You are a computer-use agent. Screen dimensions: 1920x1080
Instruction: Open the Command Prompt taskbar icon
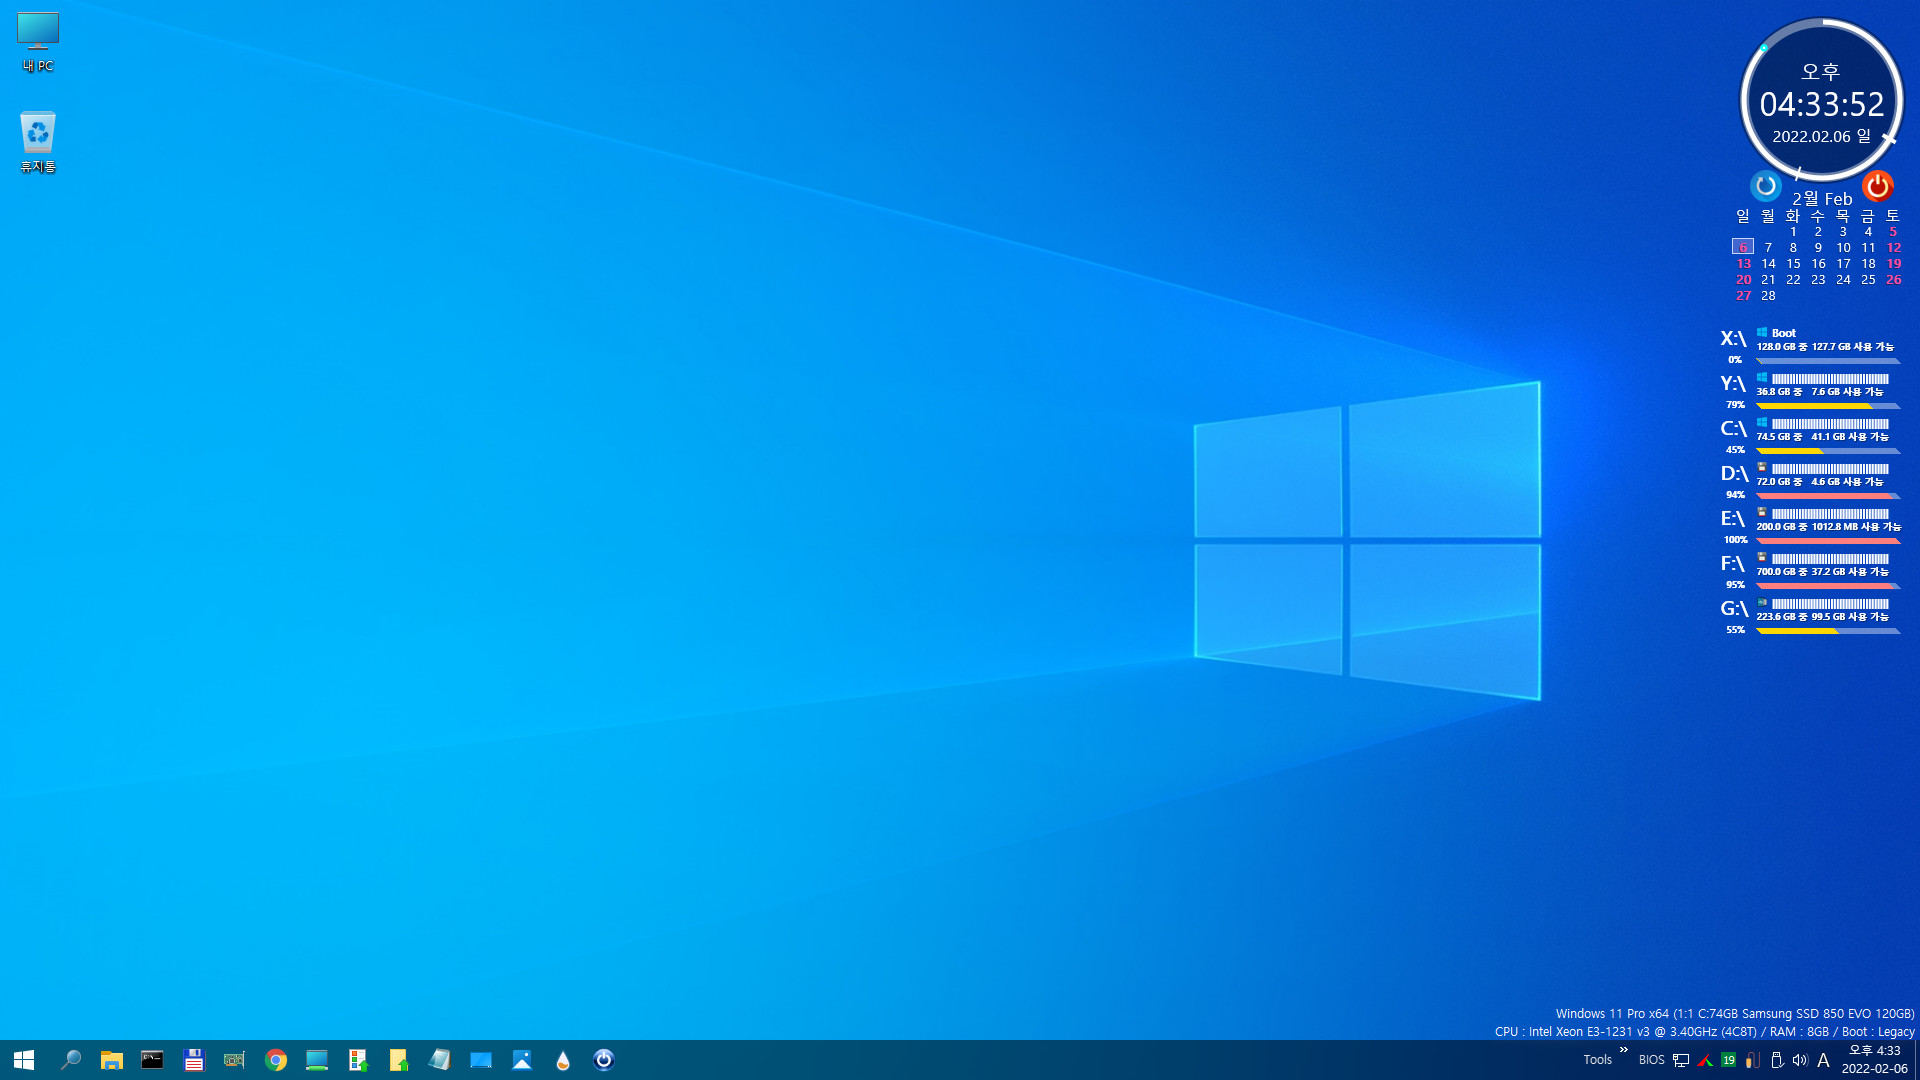coord(152,1060)
